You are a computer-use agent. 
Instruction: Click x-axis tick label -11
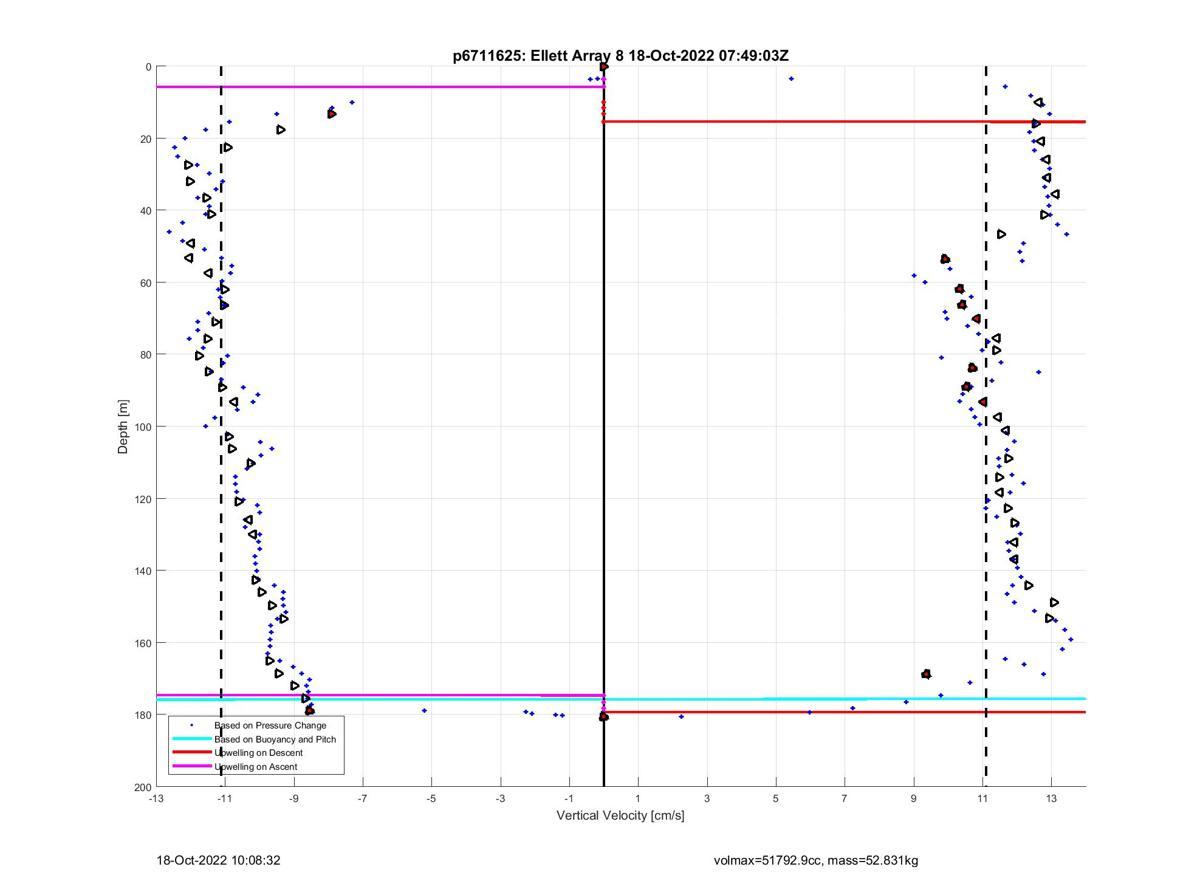click(x=225, y=798)
